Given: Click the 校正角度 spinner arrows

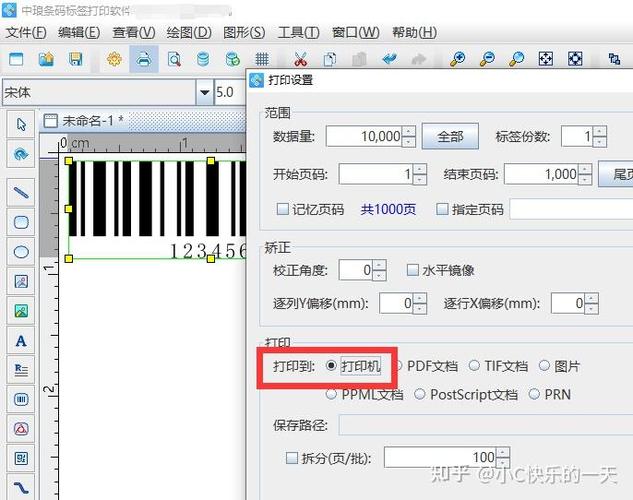Looking at the screenshot, I should [379, 270].
